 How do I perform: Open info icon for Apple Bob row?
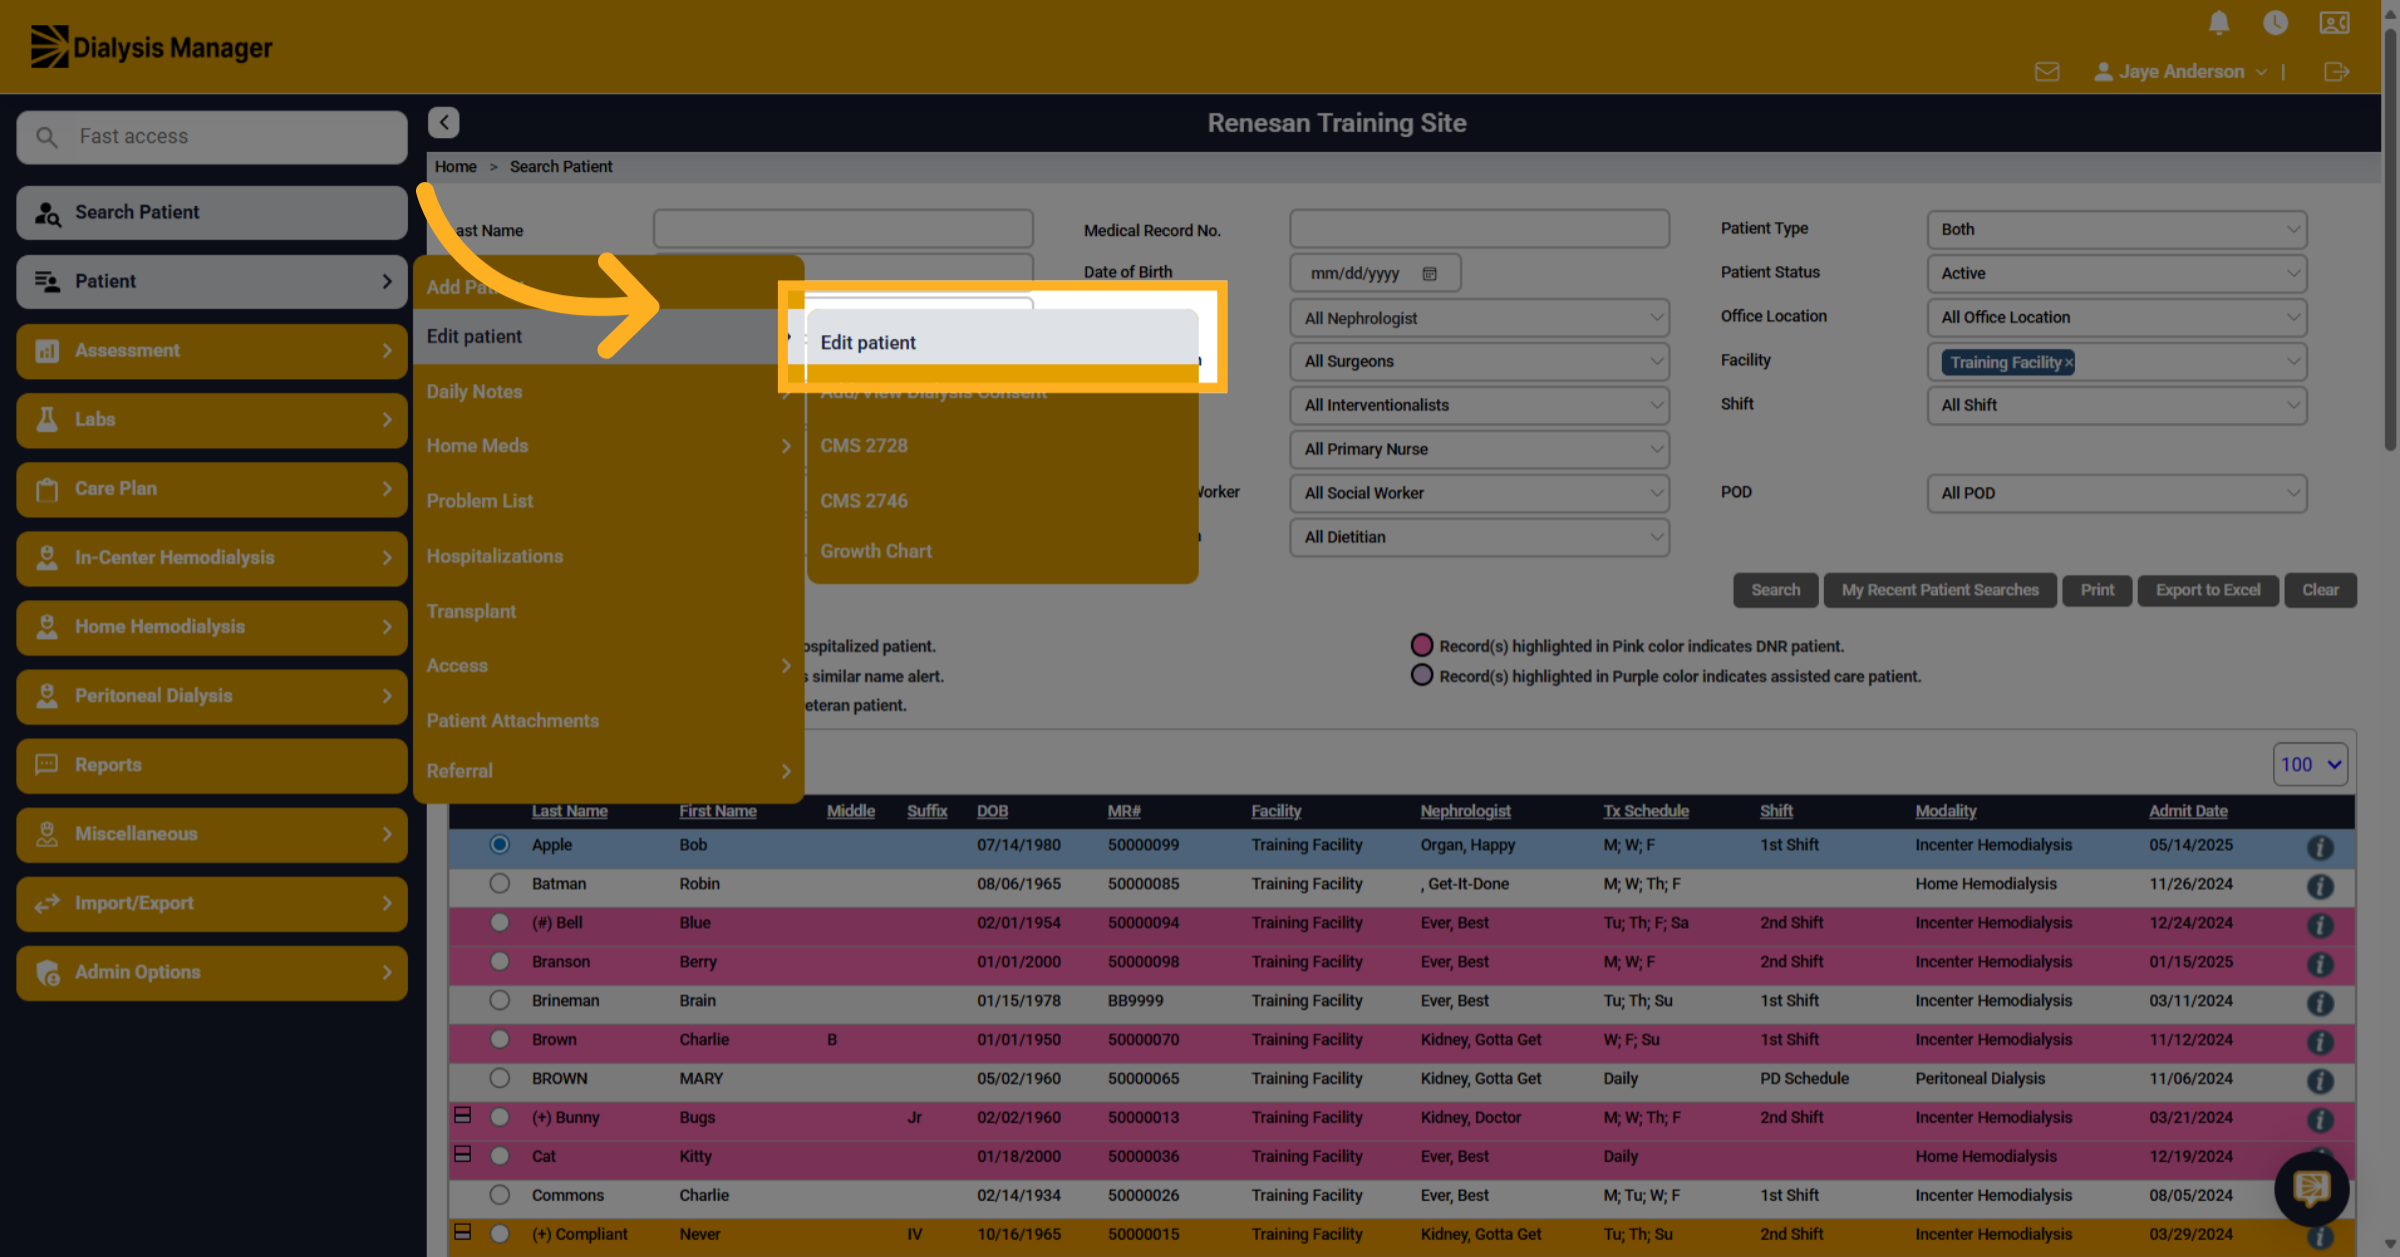[2320, 847]
